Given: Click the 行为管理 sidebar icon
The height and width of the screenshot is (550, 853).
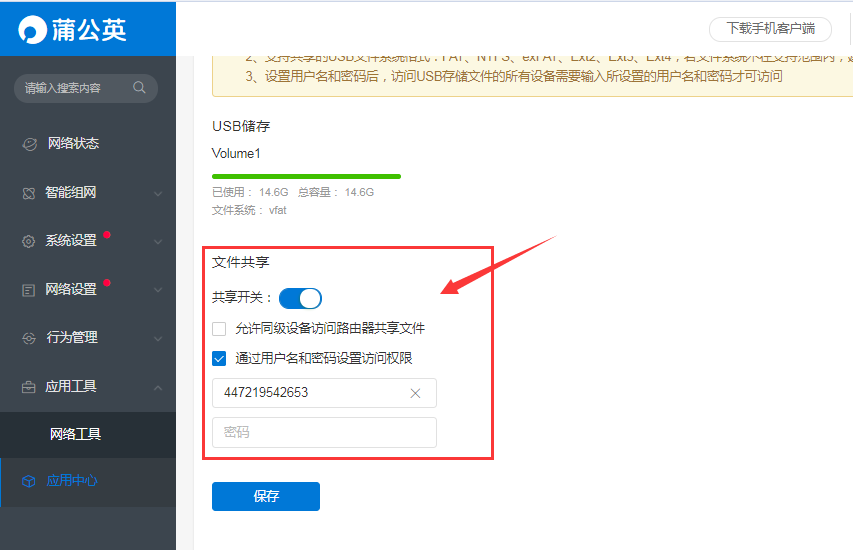Looking at the screenshot, I should (29, 338).
